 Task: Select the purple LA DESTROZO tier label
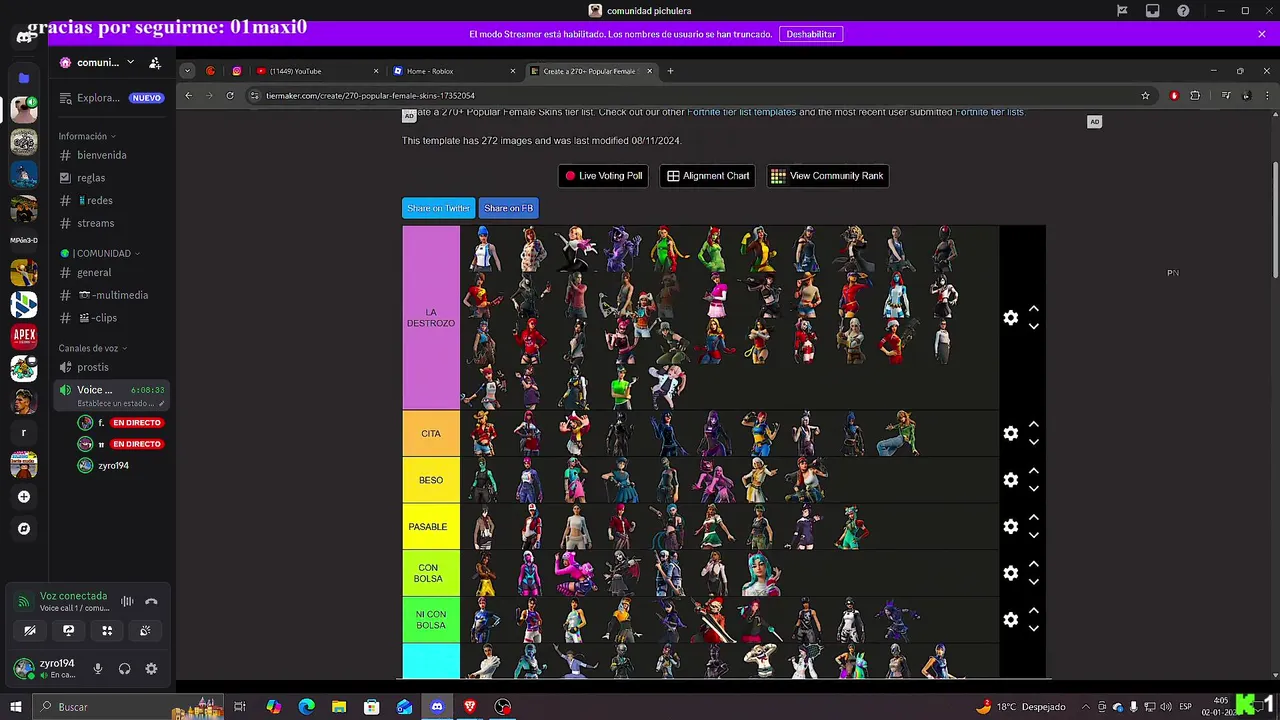point(431,318)
